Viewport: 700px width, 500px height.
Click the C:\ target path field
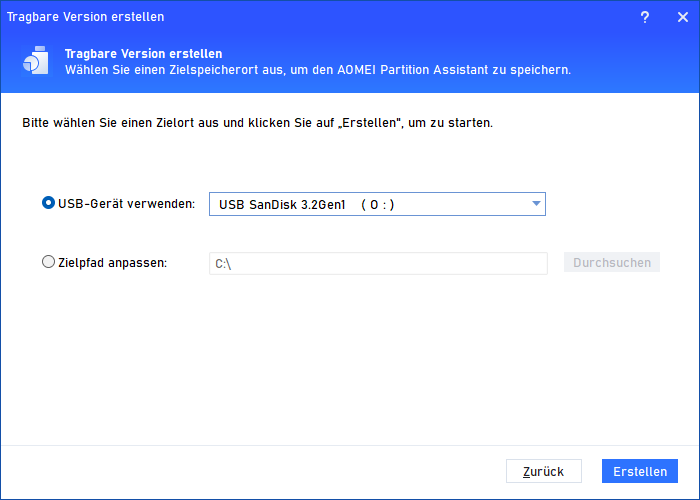(x=377, y=264)
